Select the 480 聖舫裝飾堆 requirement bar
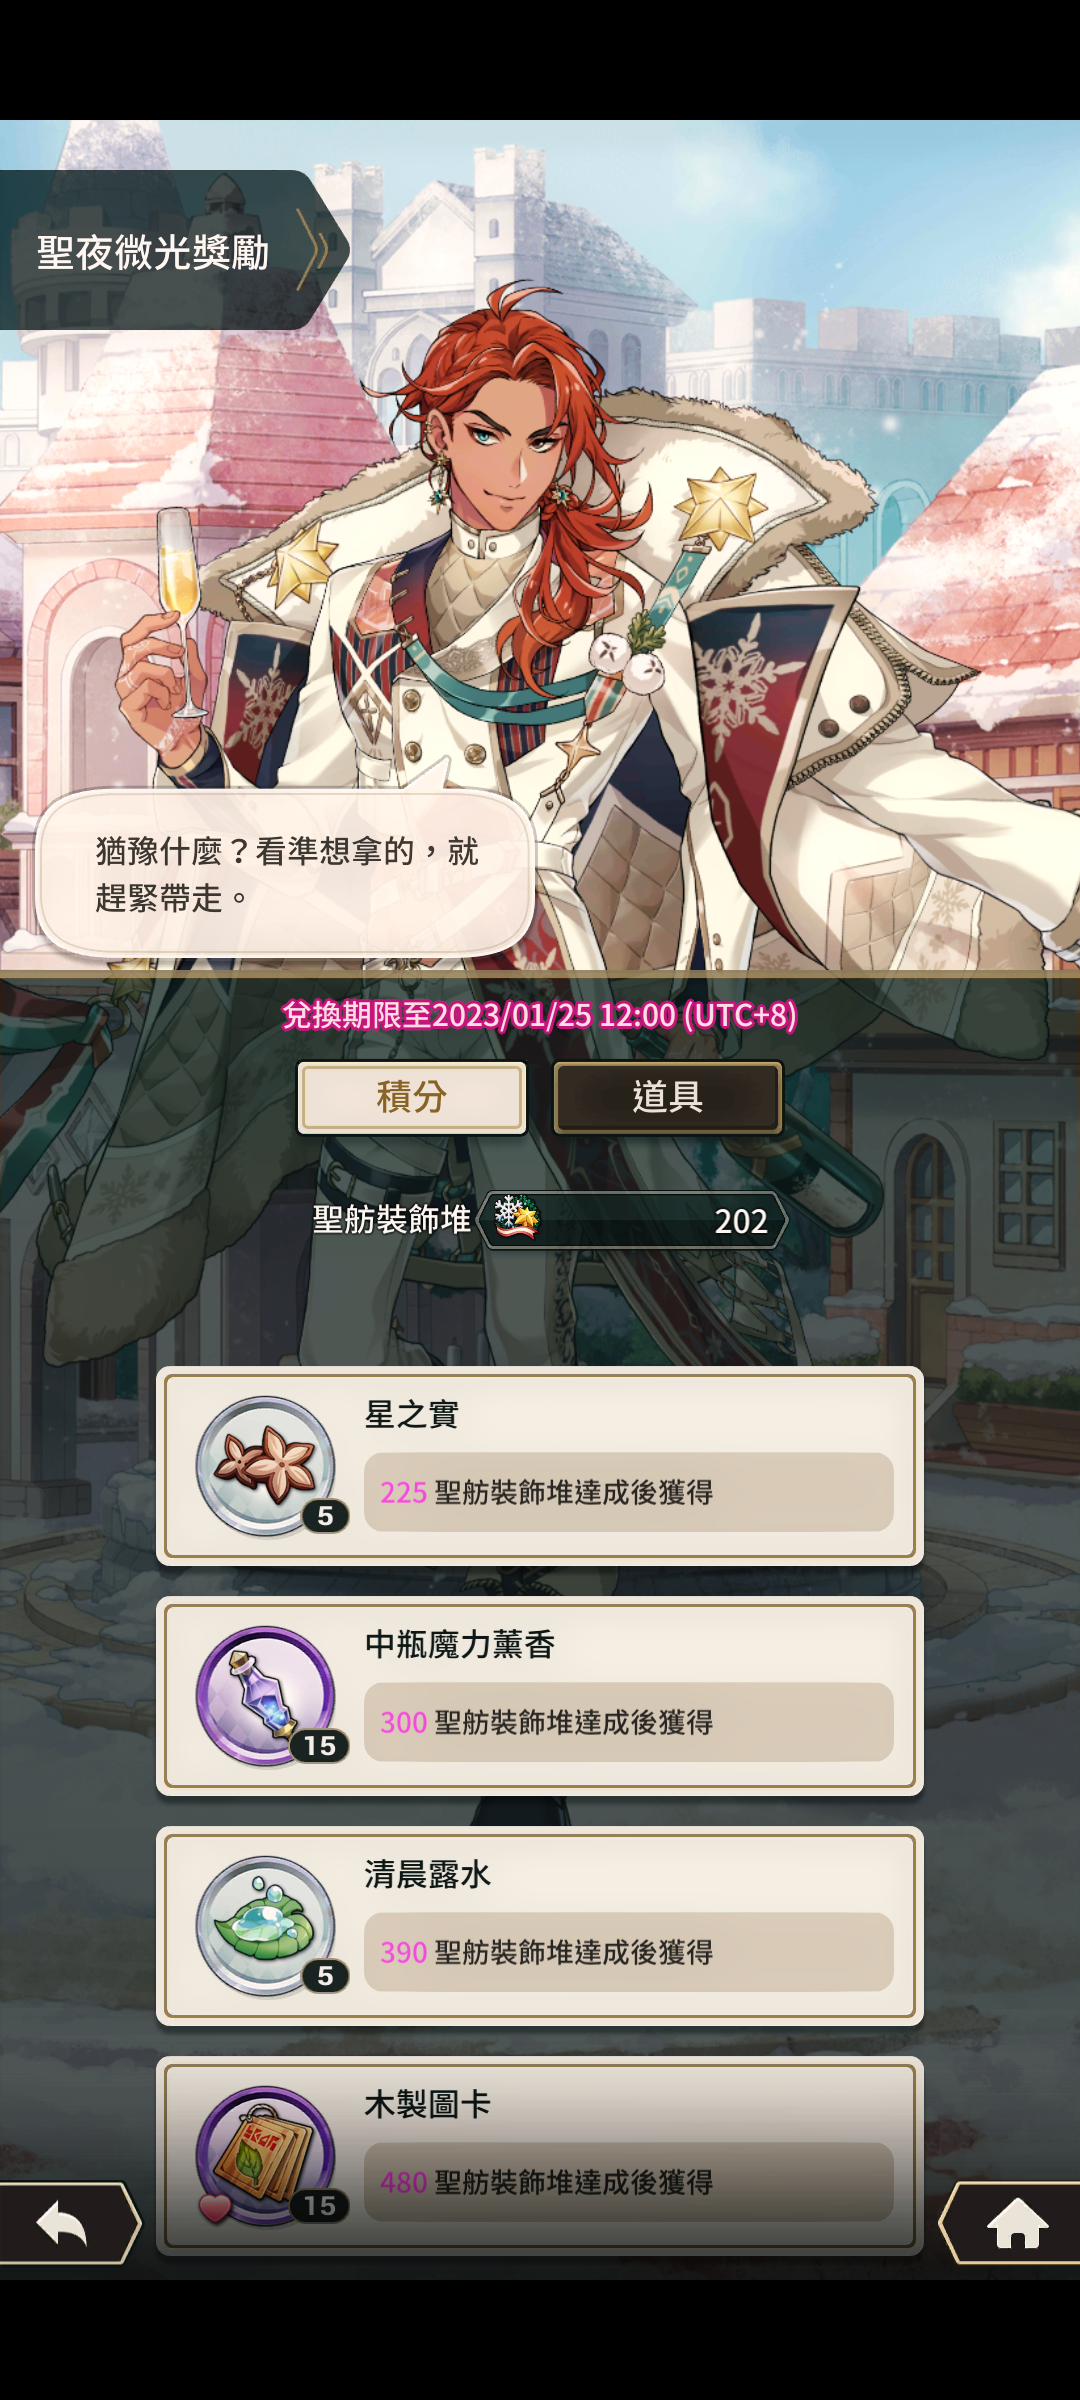Image resolution: width=1080 pixels, height=2400 pixels. 628,2182
